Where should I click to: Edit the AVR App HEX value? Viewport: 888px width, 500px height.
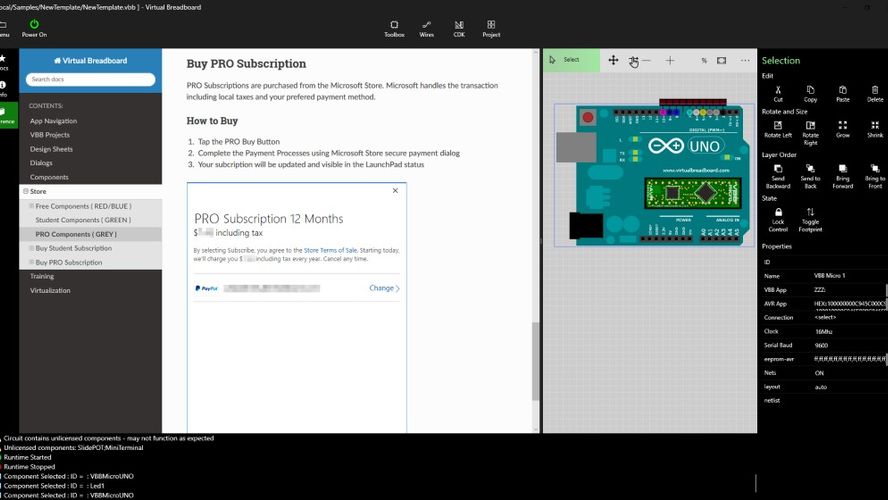tap(849, 304)
